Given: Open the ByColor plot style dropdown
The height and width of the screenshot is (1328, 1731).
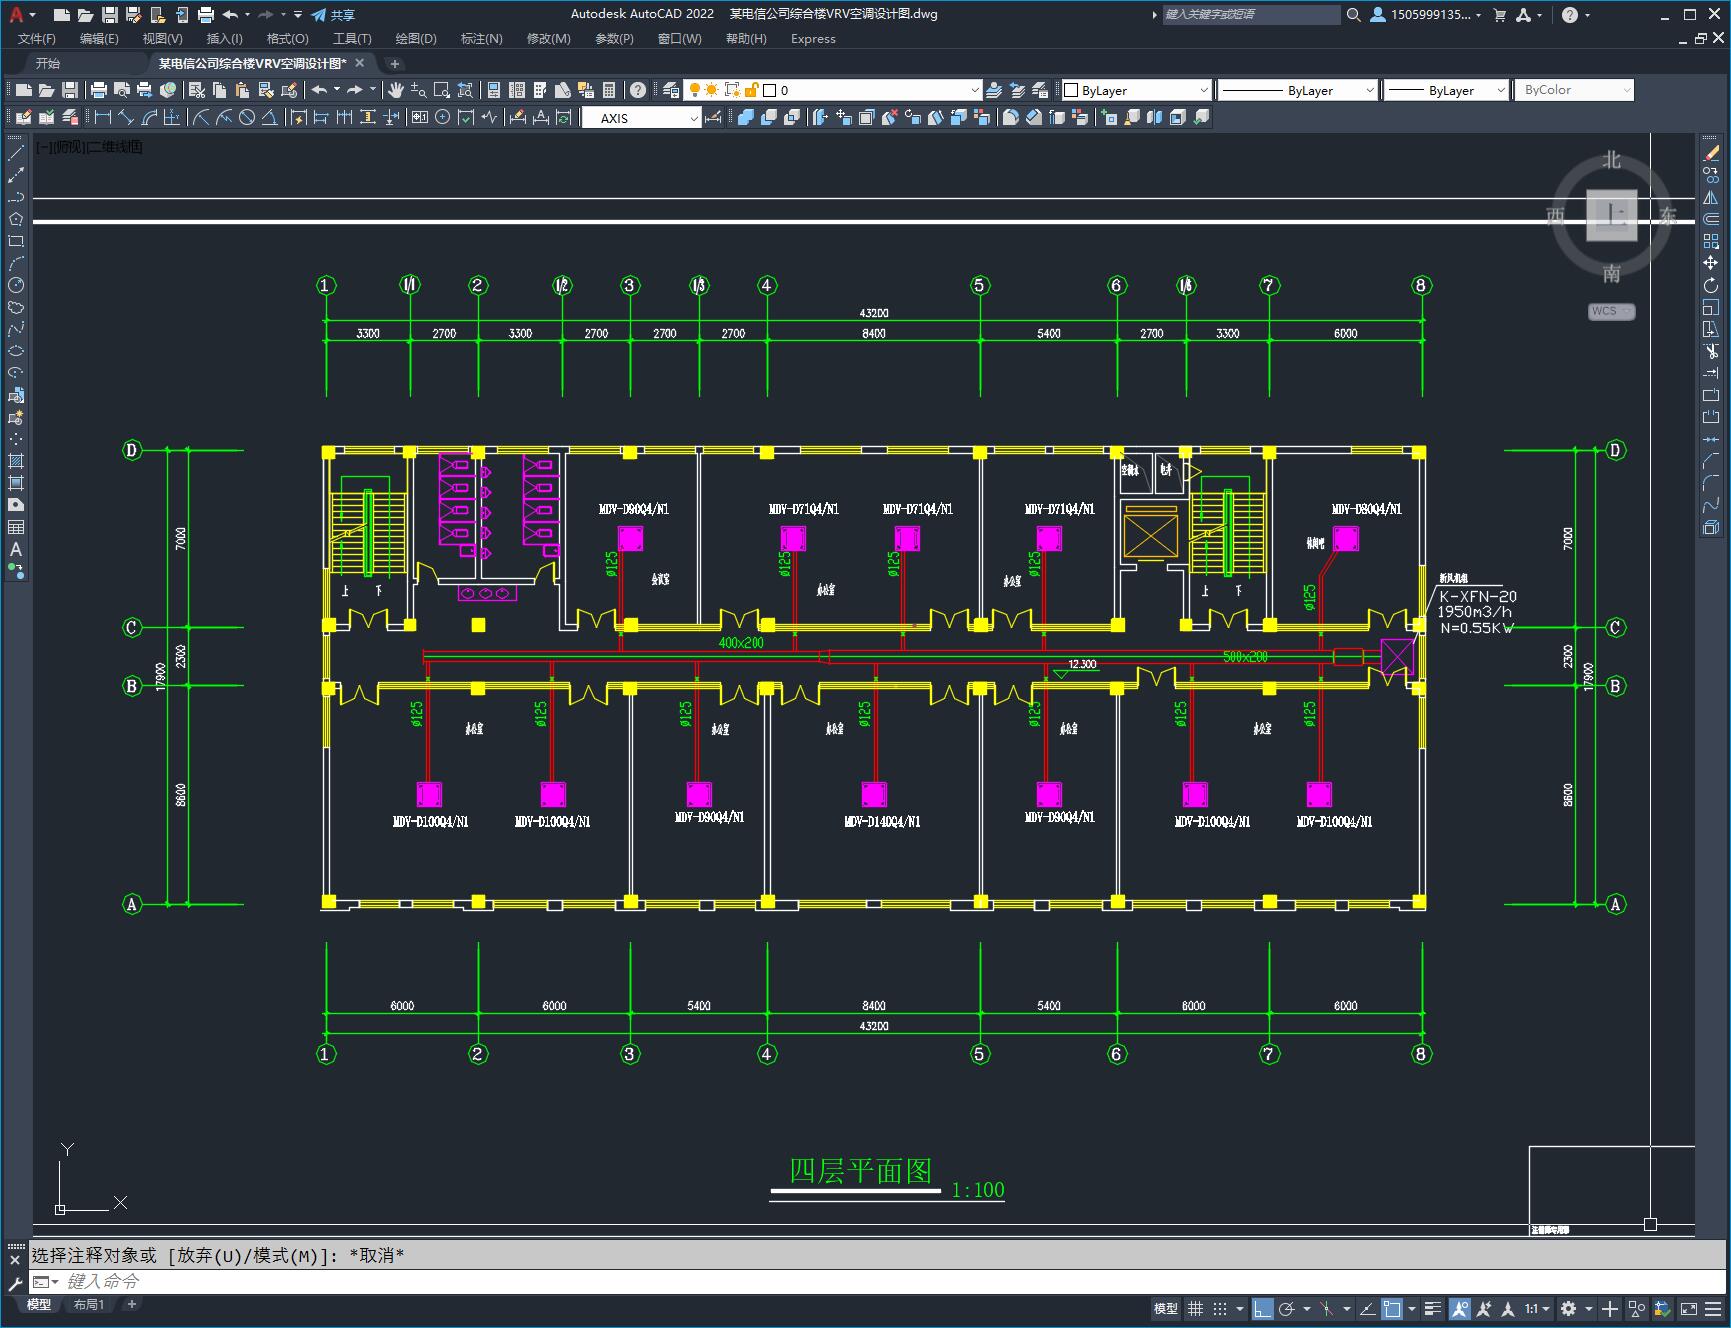Looking at the screenshot, I should pyautogui.click(x=1574, y=90).
